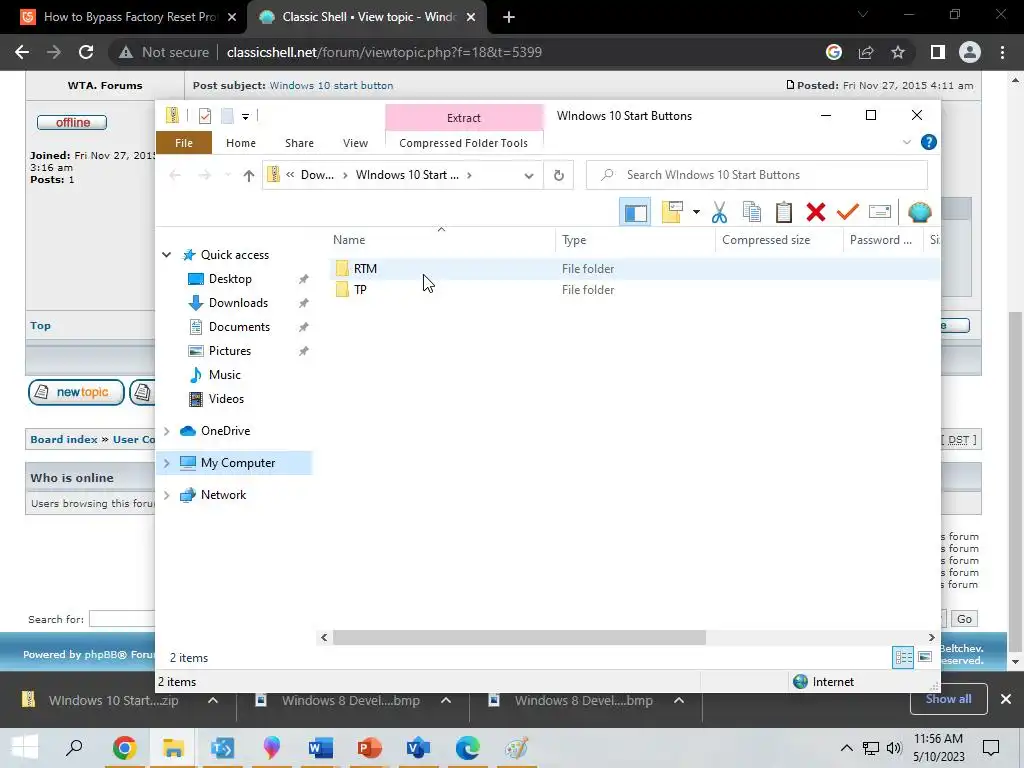Click the Explorer Help question mark icon
The height and width of the screenshot is (768, 1024).
[x=928, y=142]
